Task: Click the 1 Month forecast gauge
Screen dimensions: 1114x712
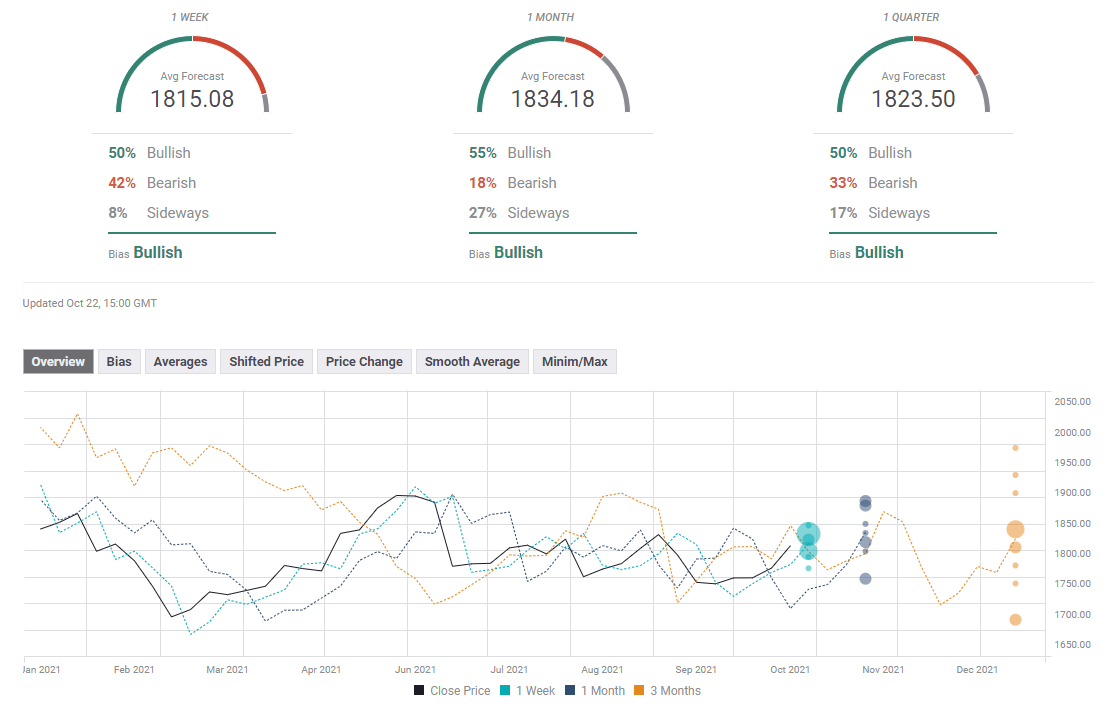Action: [x=552, y=75]
